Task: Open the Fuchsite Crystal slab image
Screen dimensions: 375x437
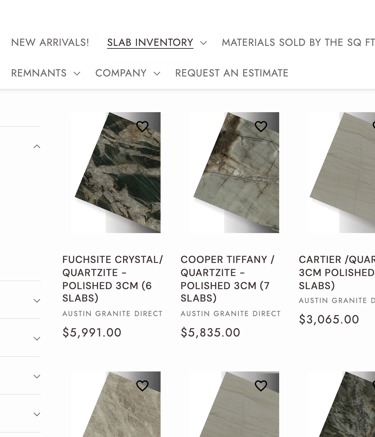Action: coord(116,172)
